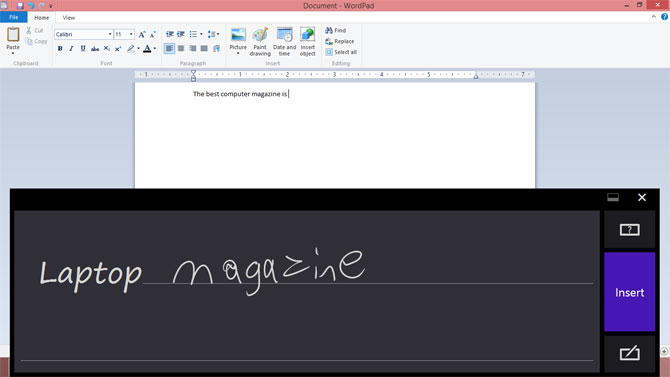
Task: Click Save in quick access toolbar
Action: tap(20, 6)
